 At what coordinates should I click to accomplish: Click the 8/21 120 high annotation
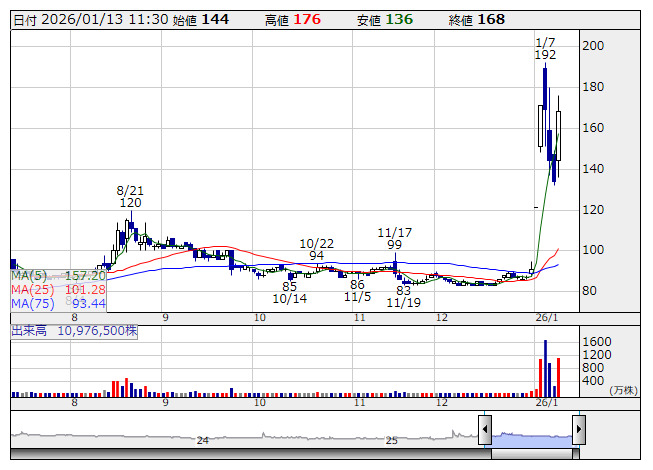(x=130, y=195)
